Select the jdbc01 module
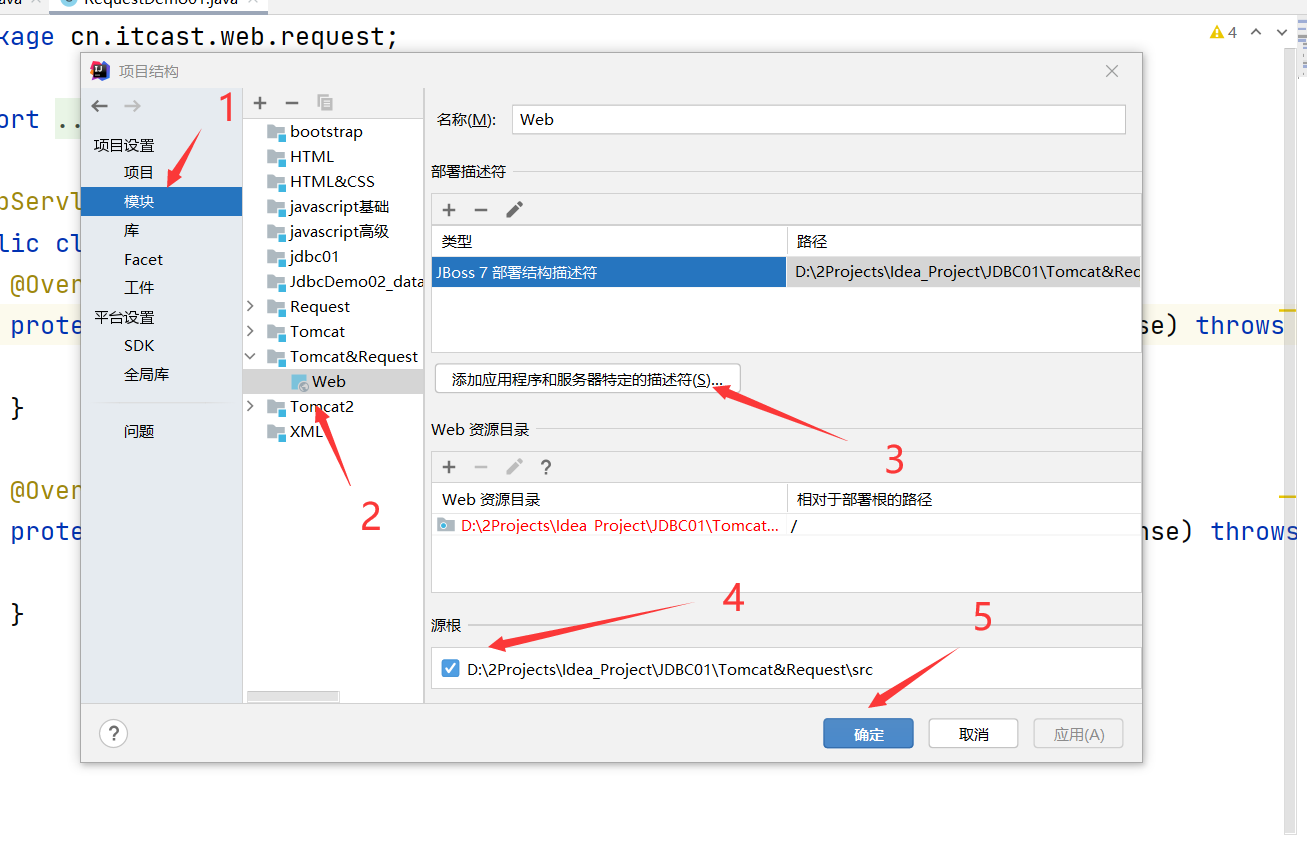Image resolution: width=1307 pixels, height=850 pixels. (x=314, y=256)
